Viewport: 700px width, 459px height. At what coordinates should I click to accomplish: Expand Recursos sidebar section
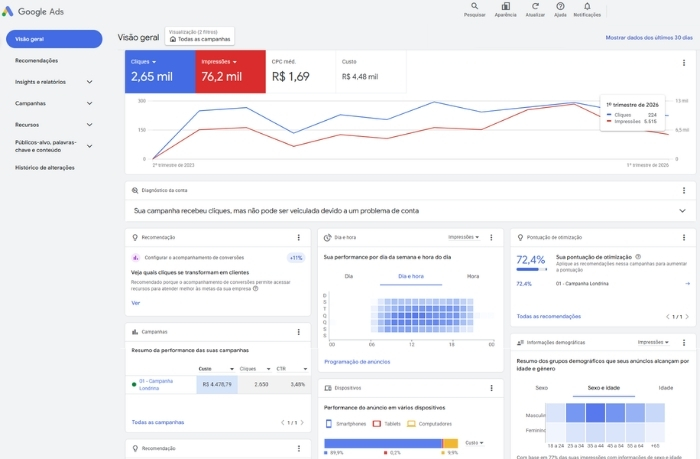[x=89, y=125]
